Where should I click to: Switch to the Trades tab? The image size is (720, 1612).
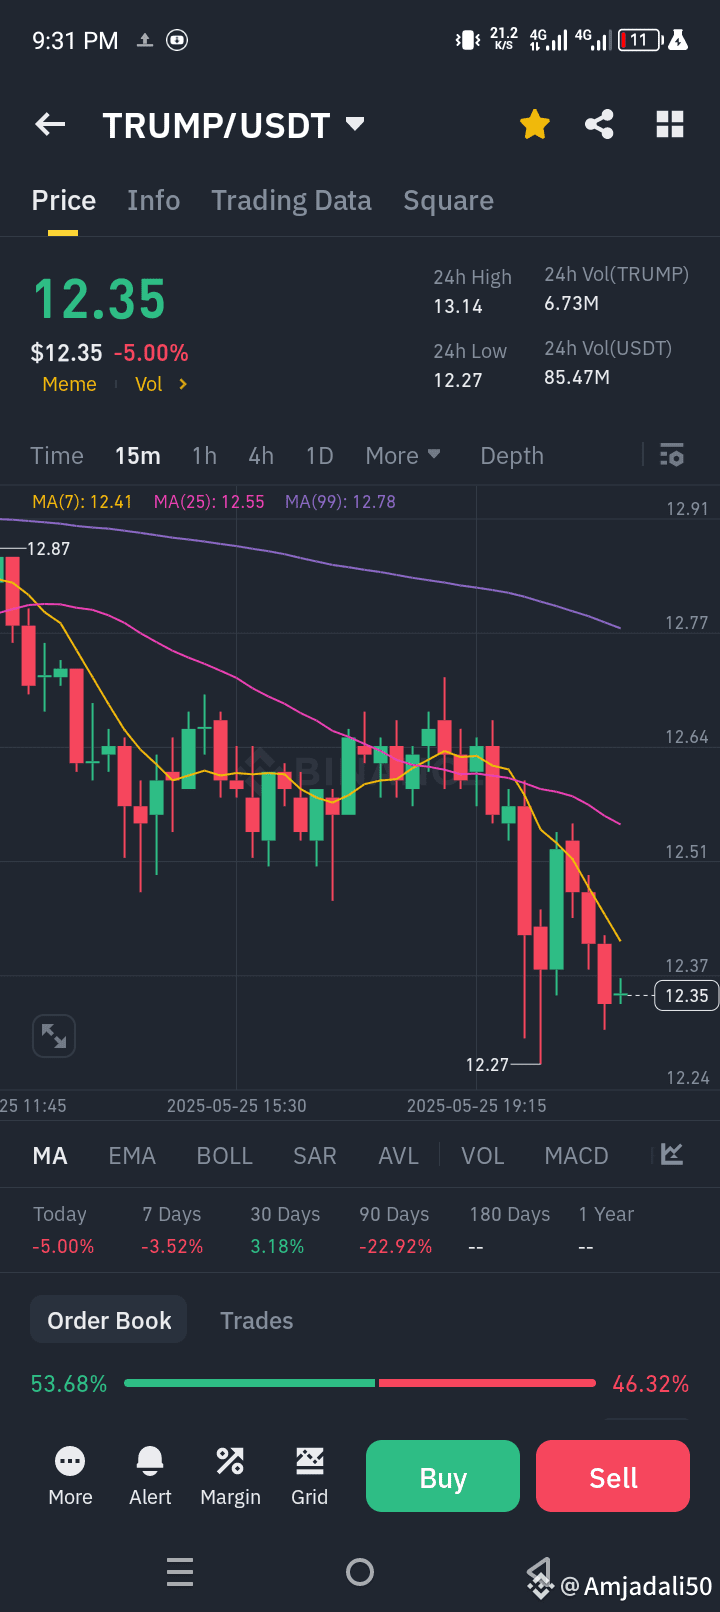coord(256,1321)
